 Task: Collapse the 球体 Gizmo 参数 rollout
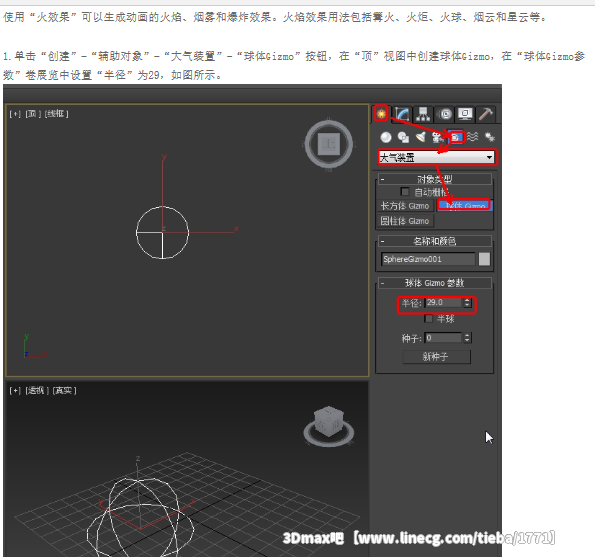point(435,283)
